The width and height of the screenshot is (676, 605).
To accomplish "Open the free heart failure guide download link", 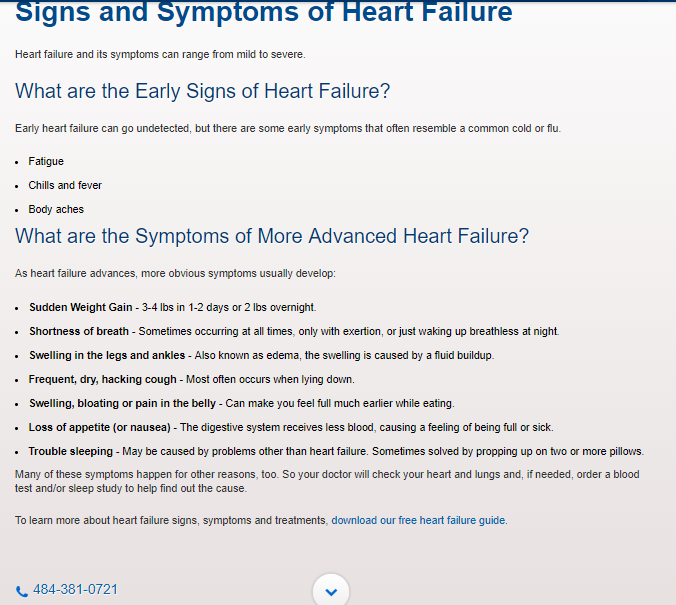I will click(418, 520).
